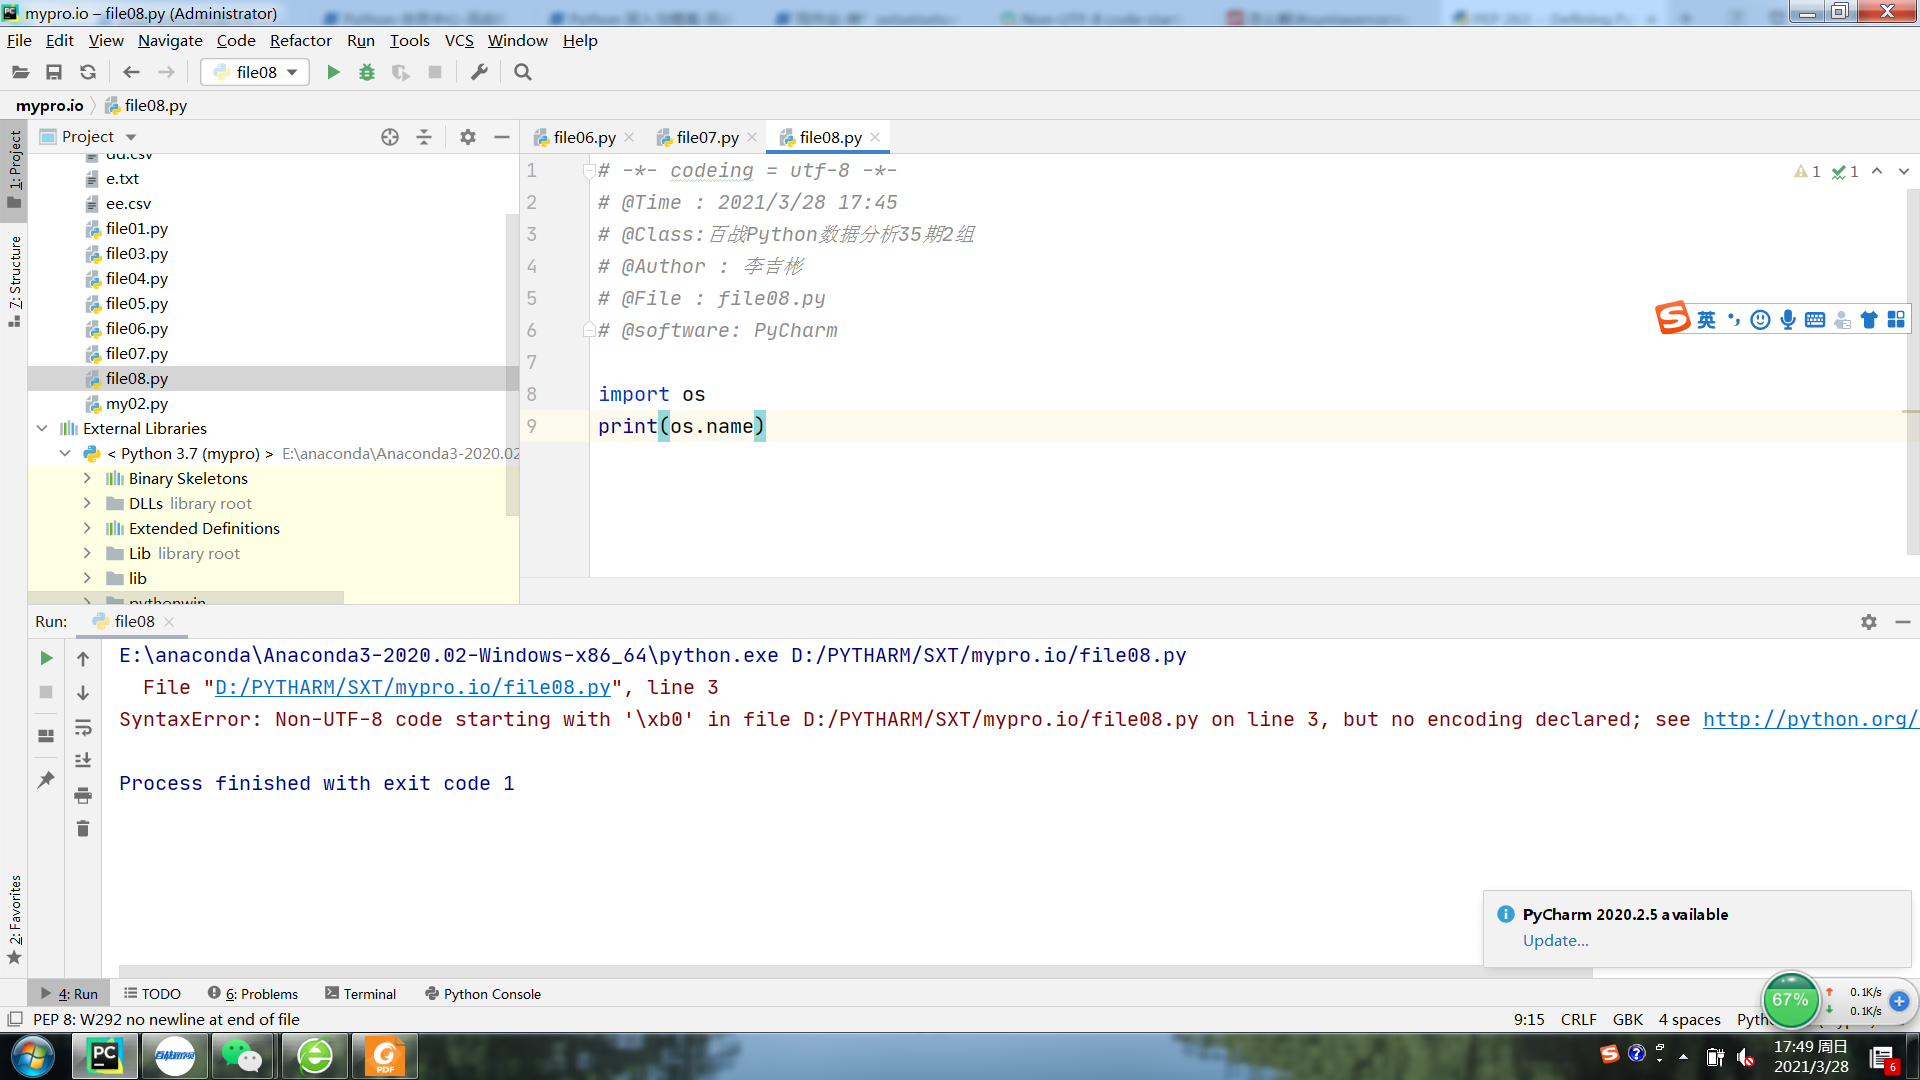Toggle the 2: Favorites side panel

(x=14, y=919)
